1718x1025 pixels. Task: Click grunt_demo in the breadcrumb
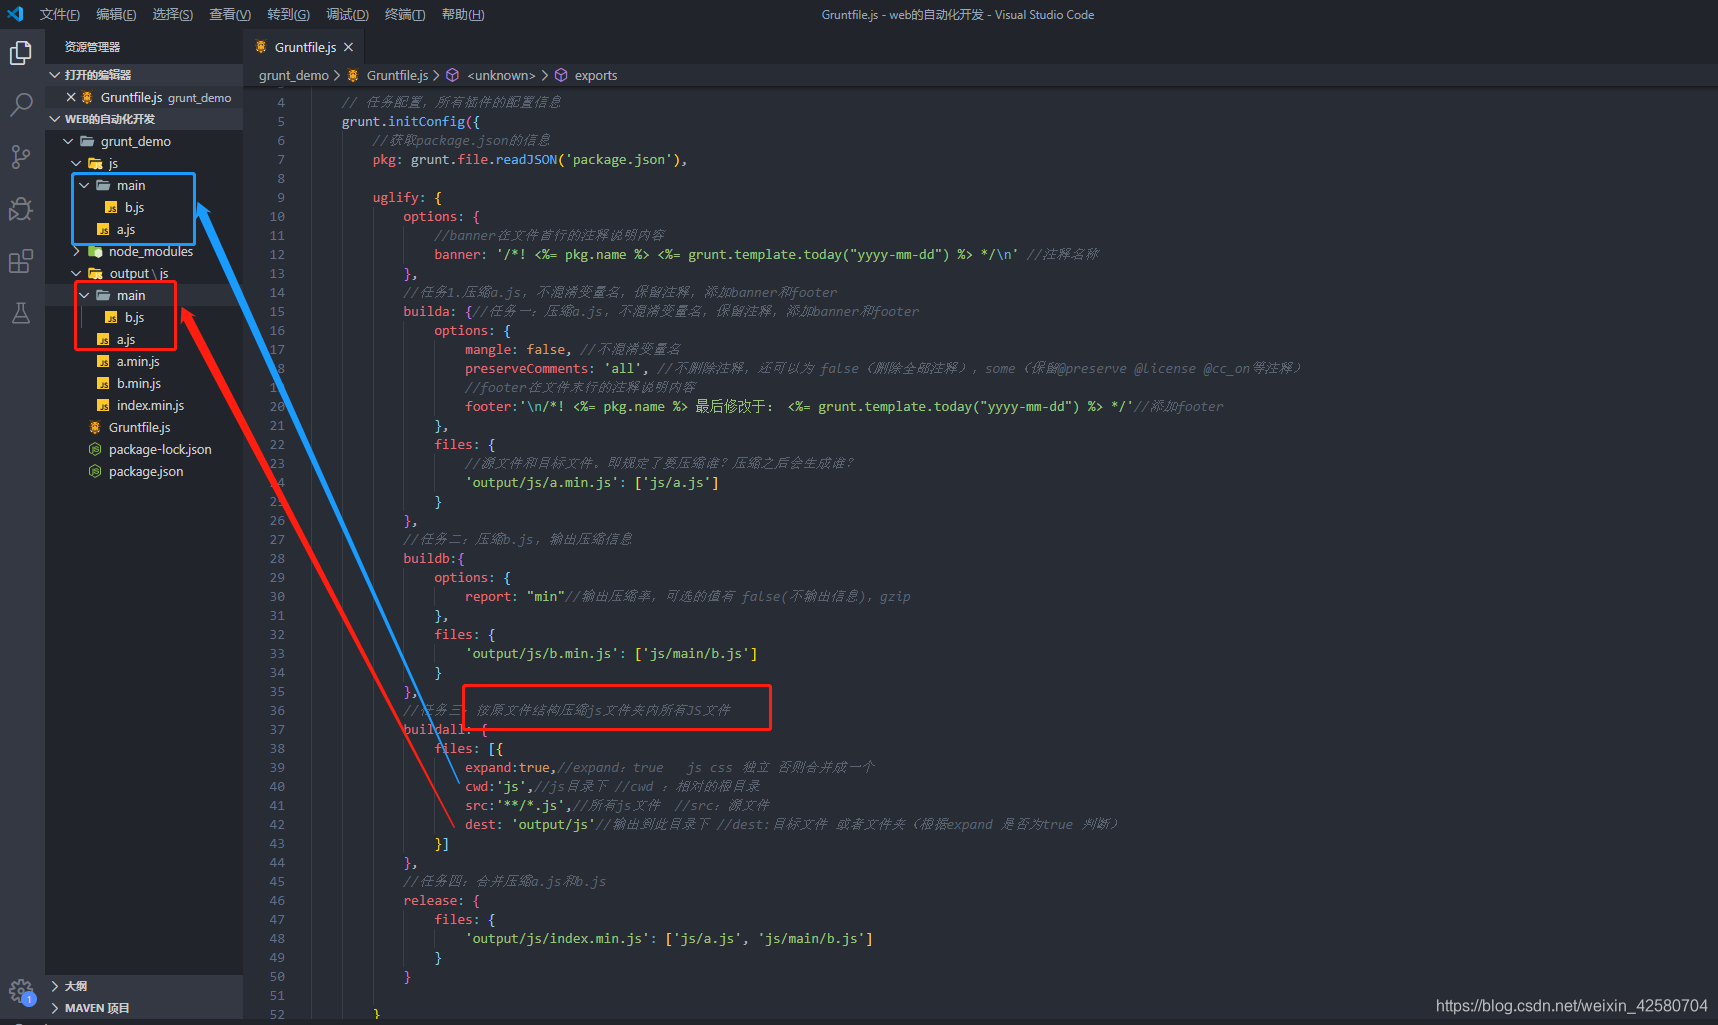pyautogui.click(x=293, y=75)
